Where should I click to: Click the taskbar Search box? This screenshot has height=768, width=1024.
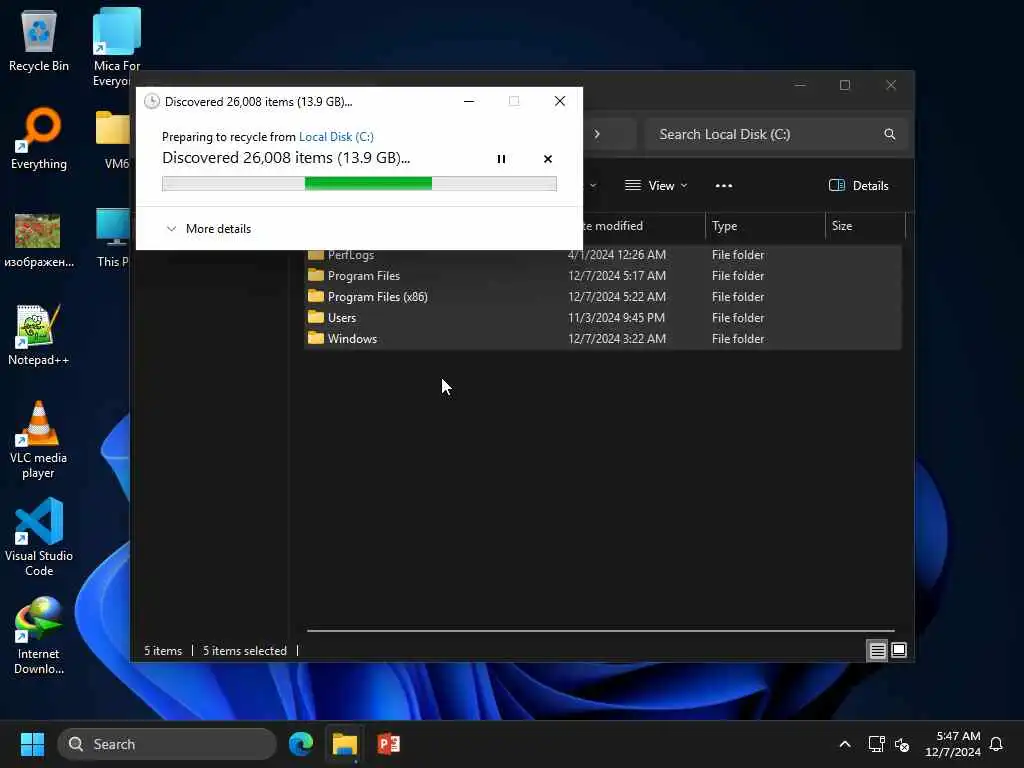pyautogui.click(x=167, y=744)
